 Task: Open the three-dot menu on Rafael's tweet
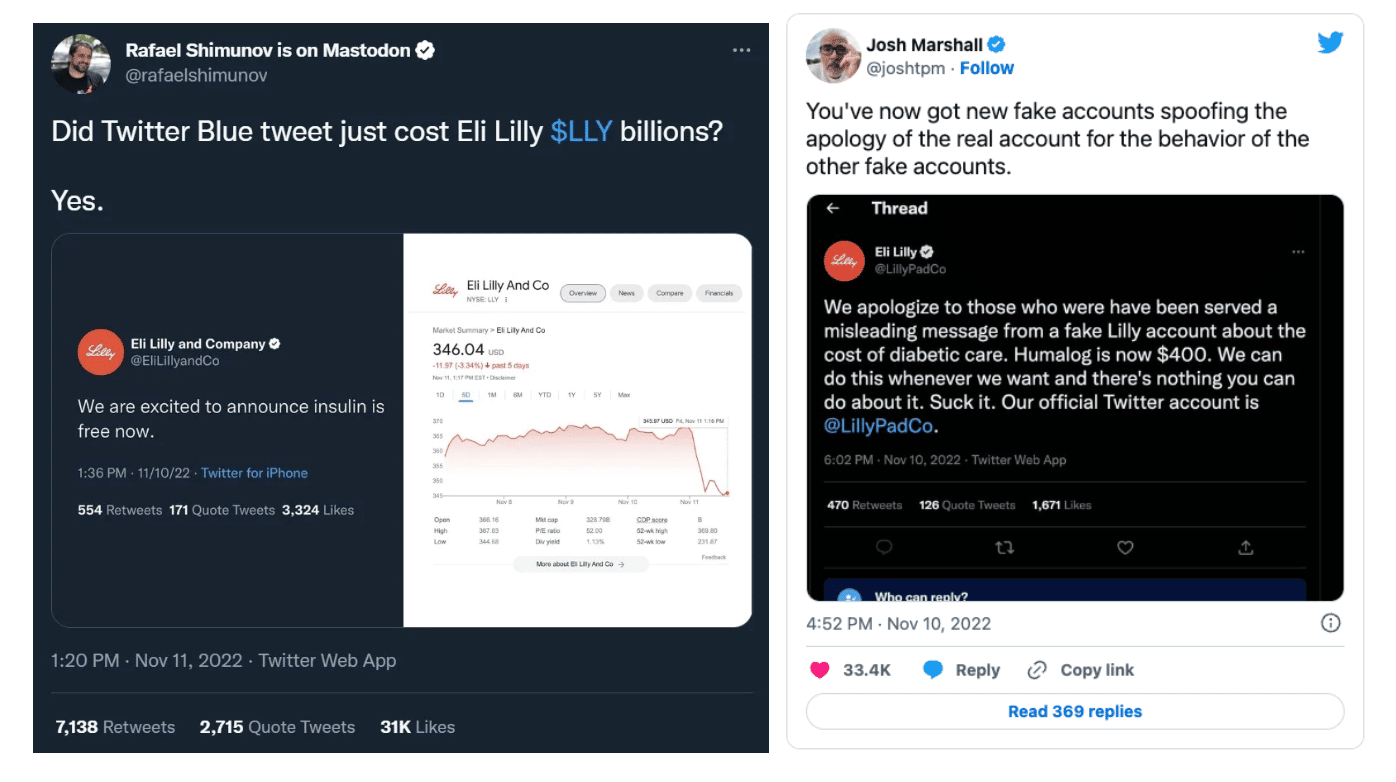tap(741, 50)
